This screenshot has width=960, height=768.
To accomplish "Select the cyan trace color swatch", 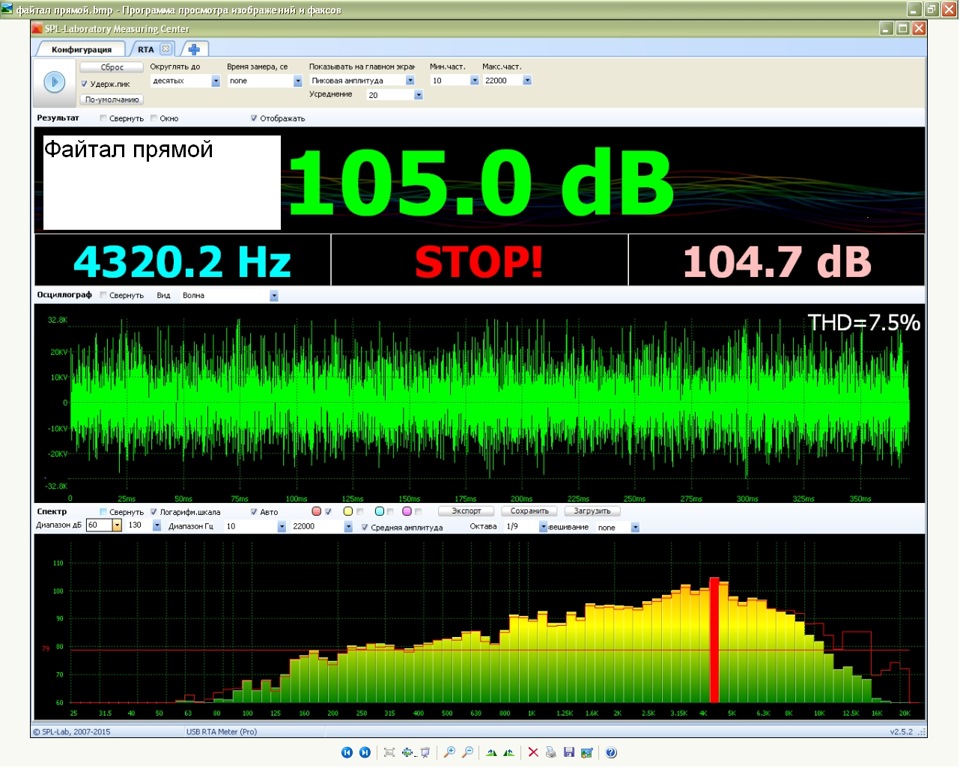I will (379, 511).
